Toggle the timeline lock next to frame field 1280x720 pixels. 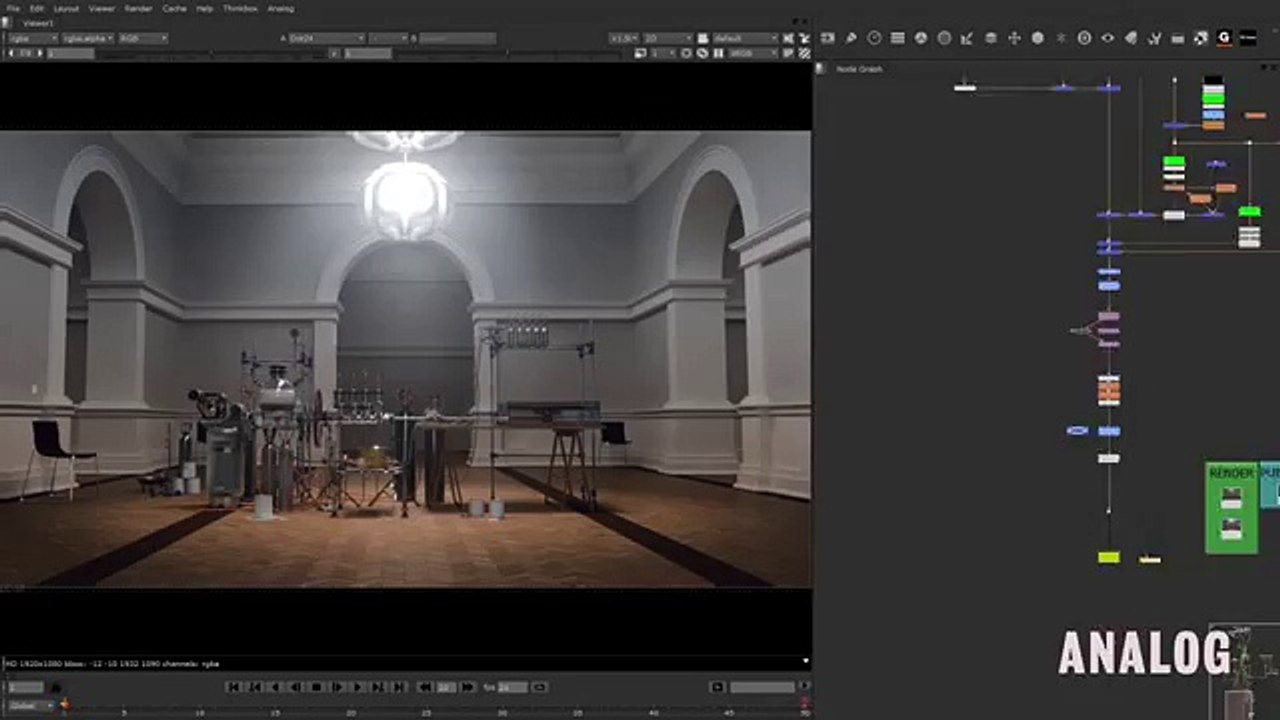pyautogui.click(x=56, y=687)
